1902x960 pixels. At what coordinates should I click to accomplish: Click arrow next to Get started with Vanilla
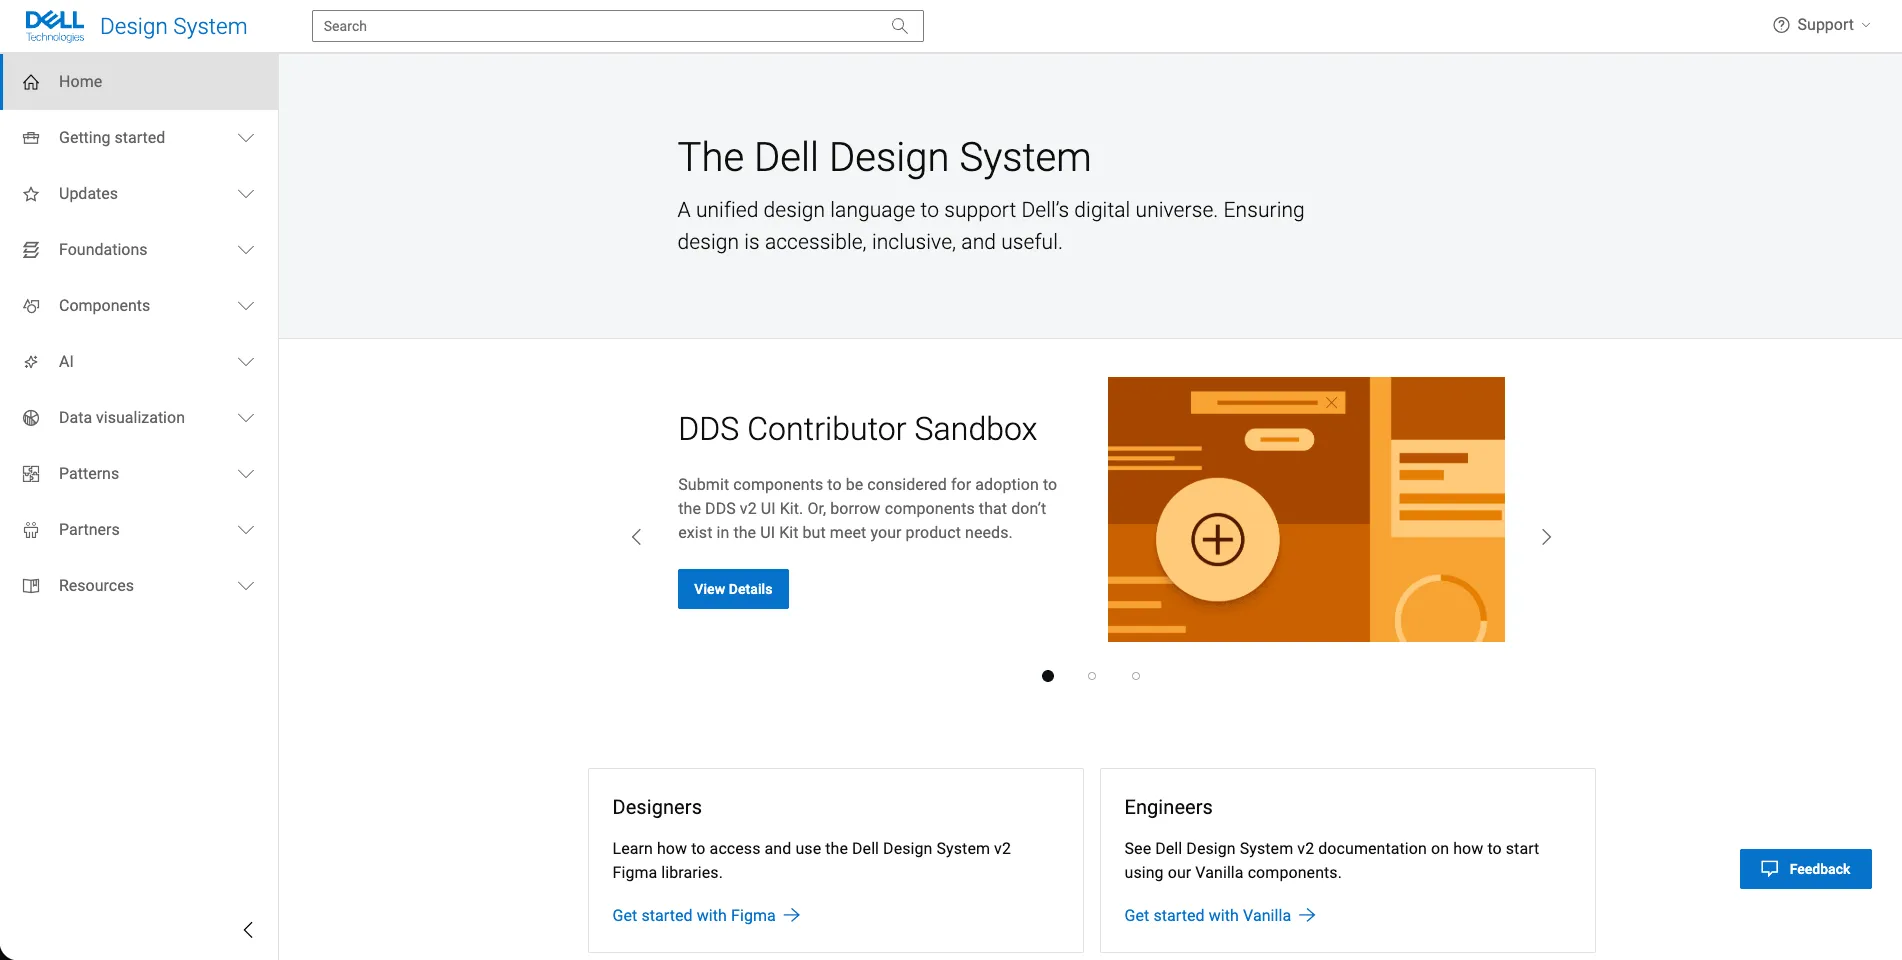[1307, 915]
